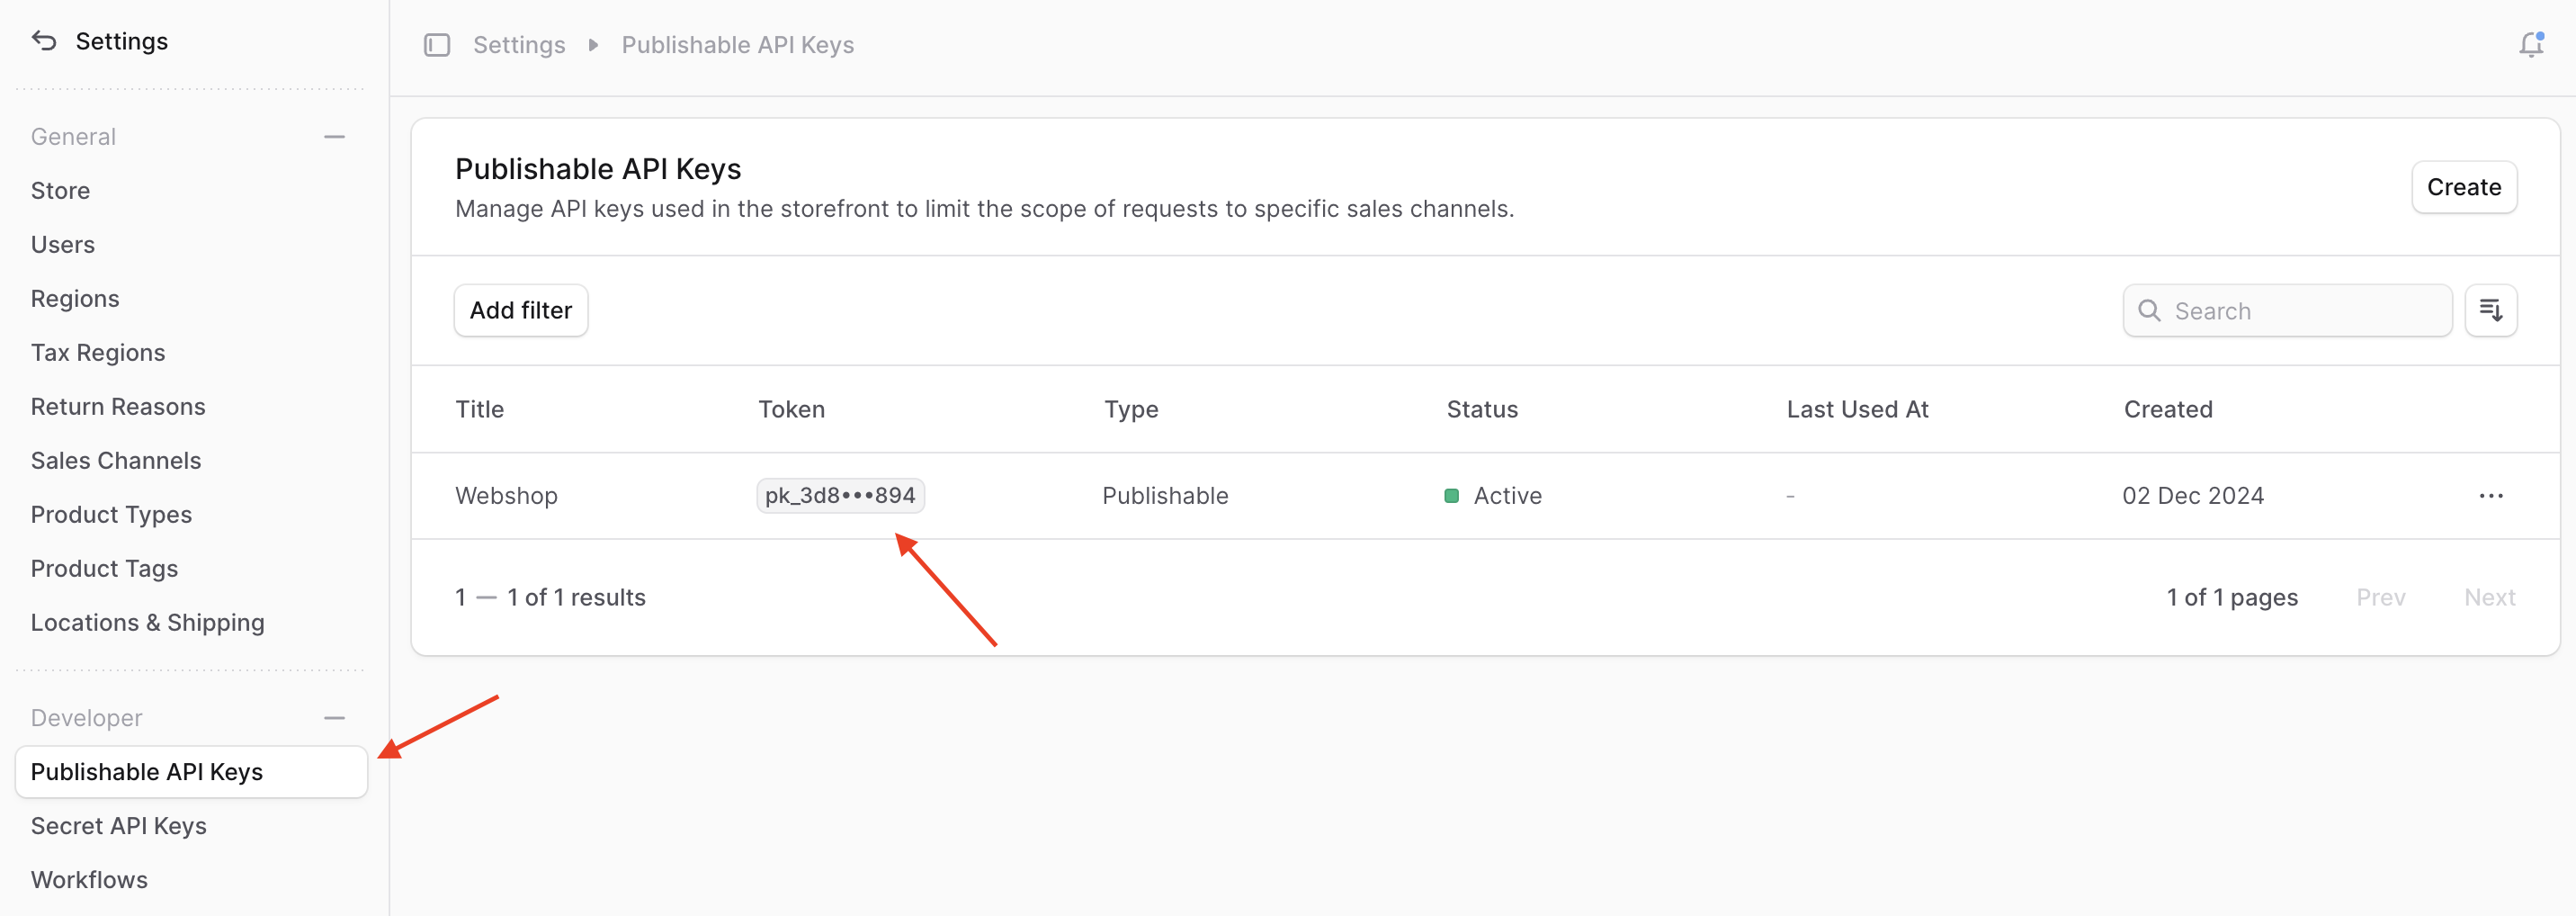The height and width of the screenshot is (916, 2576).
Task: Click the green Active status indicator
Action: tap(1452, 495)
